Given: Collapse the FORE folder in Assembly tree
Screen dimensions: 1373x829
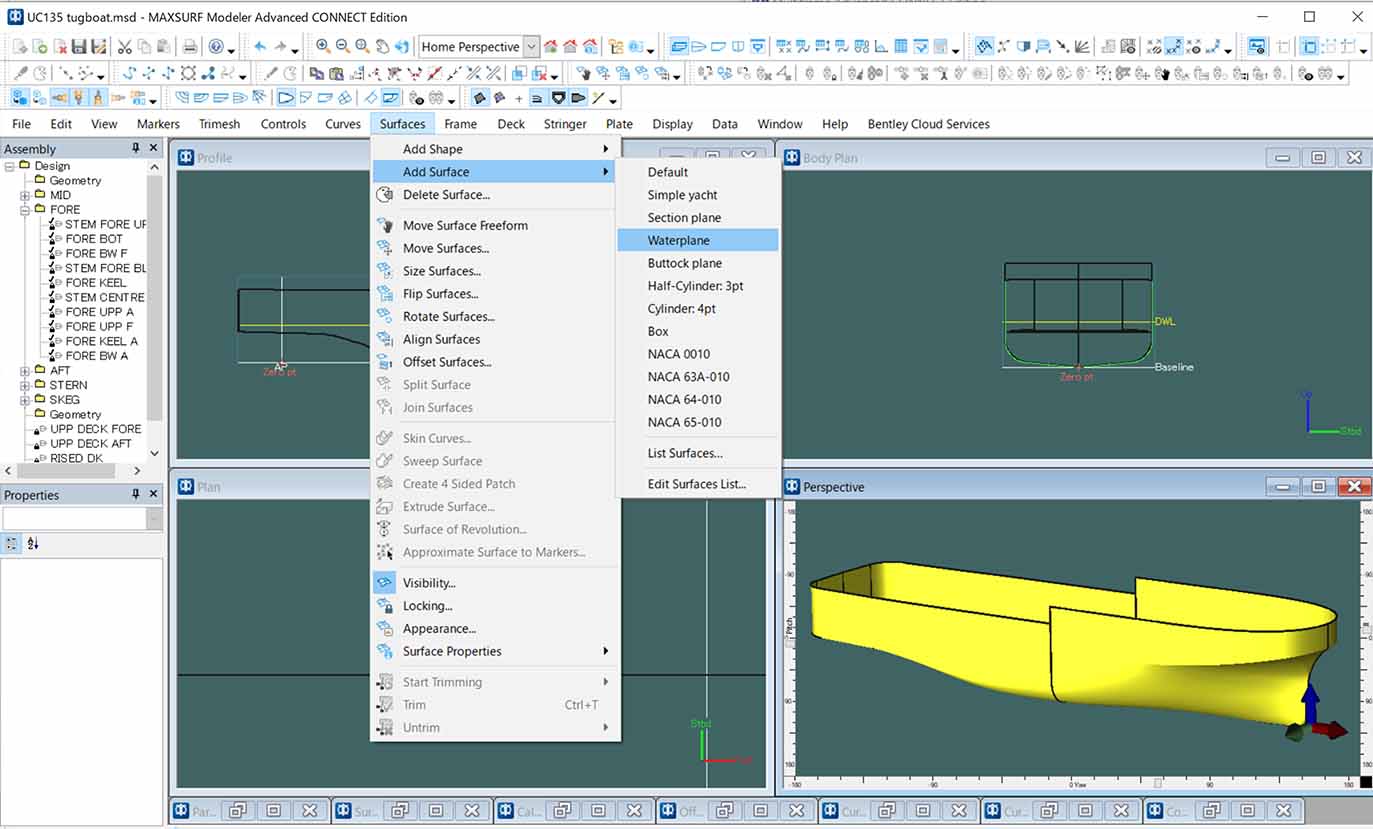Looking at the screenshot, I should (x=25, y=210).
